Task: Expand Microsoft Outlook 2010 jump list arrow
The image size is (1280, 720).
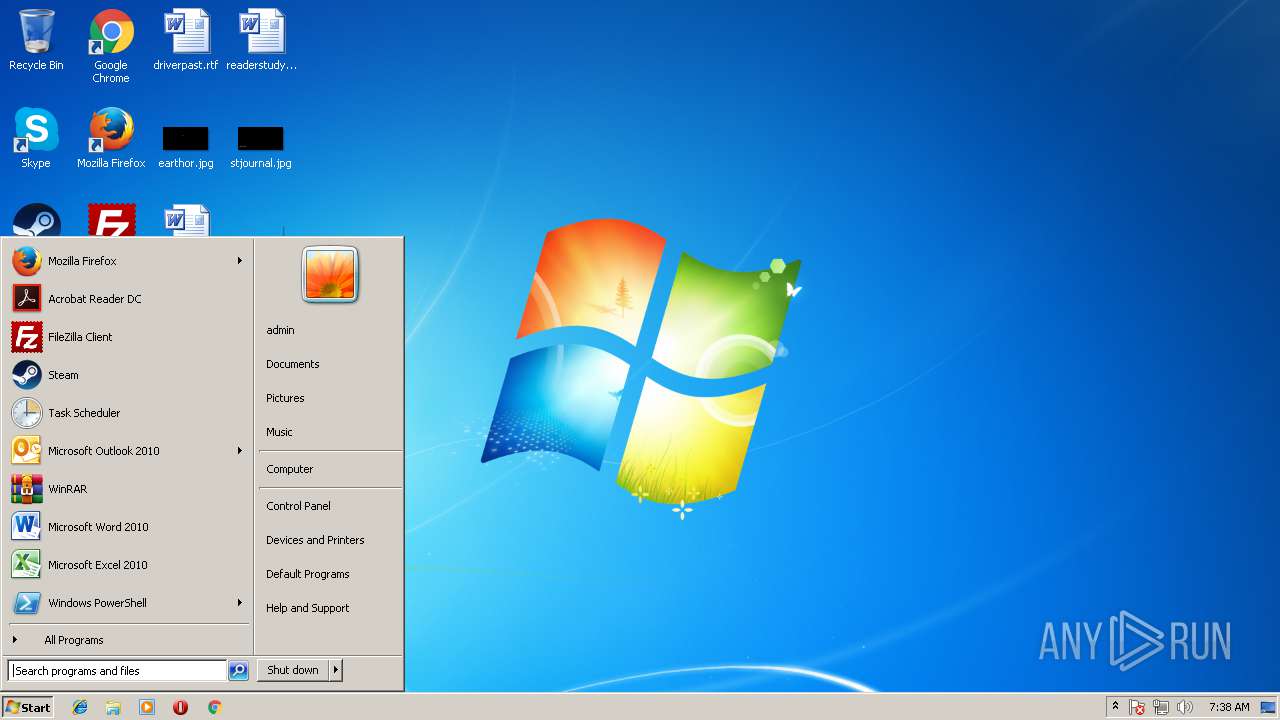Action: tap(239, 451)
